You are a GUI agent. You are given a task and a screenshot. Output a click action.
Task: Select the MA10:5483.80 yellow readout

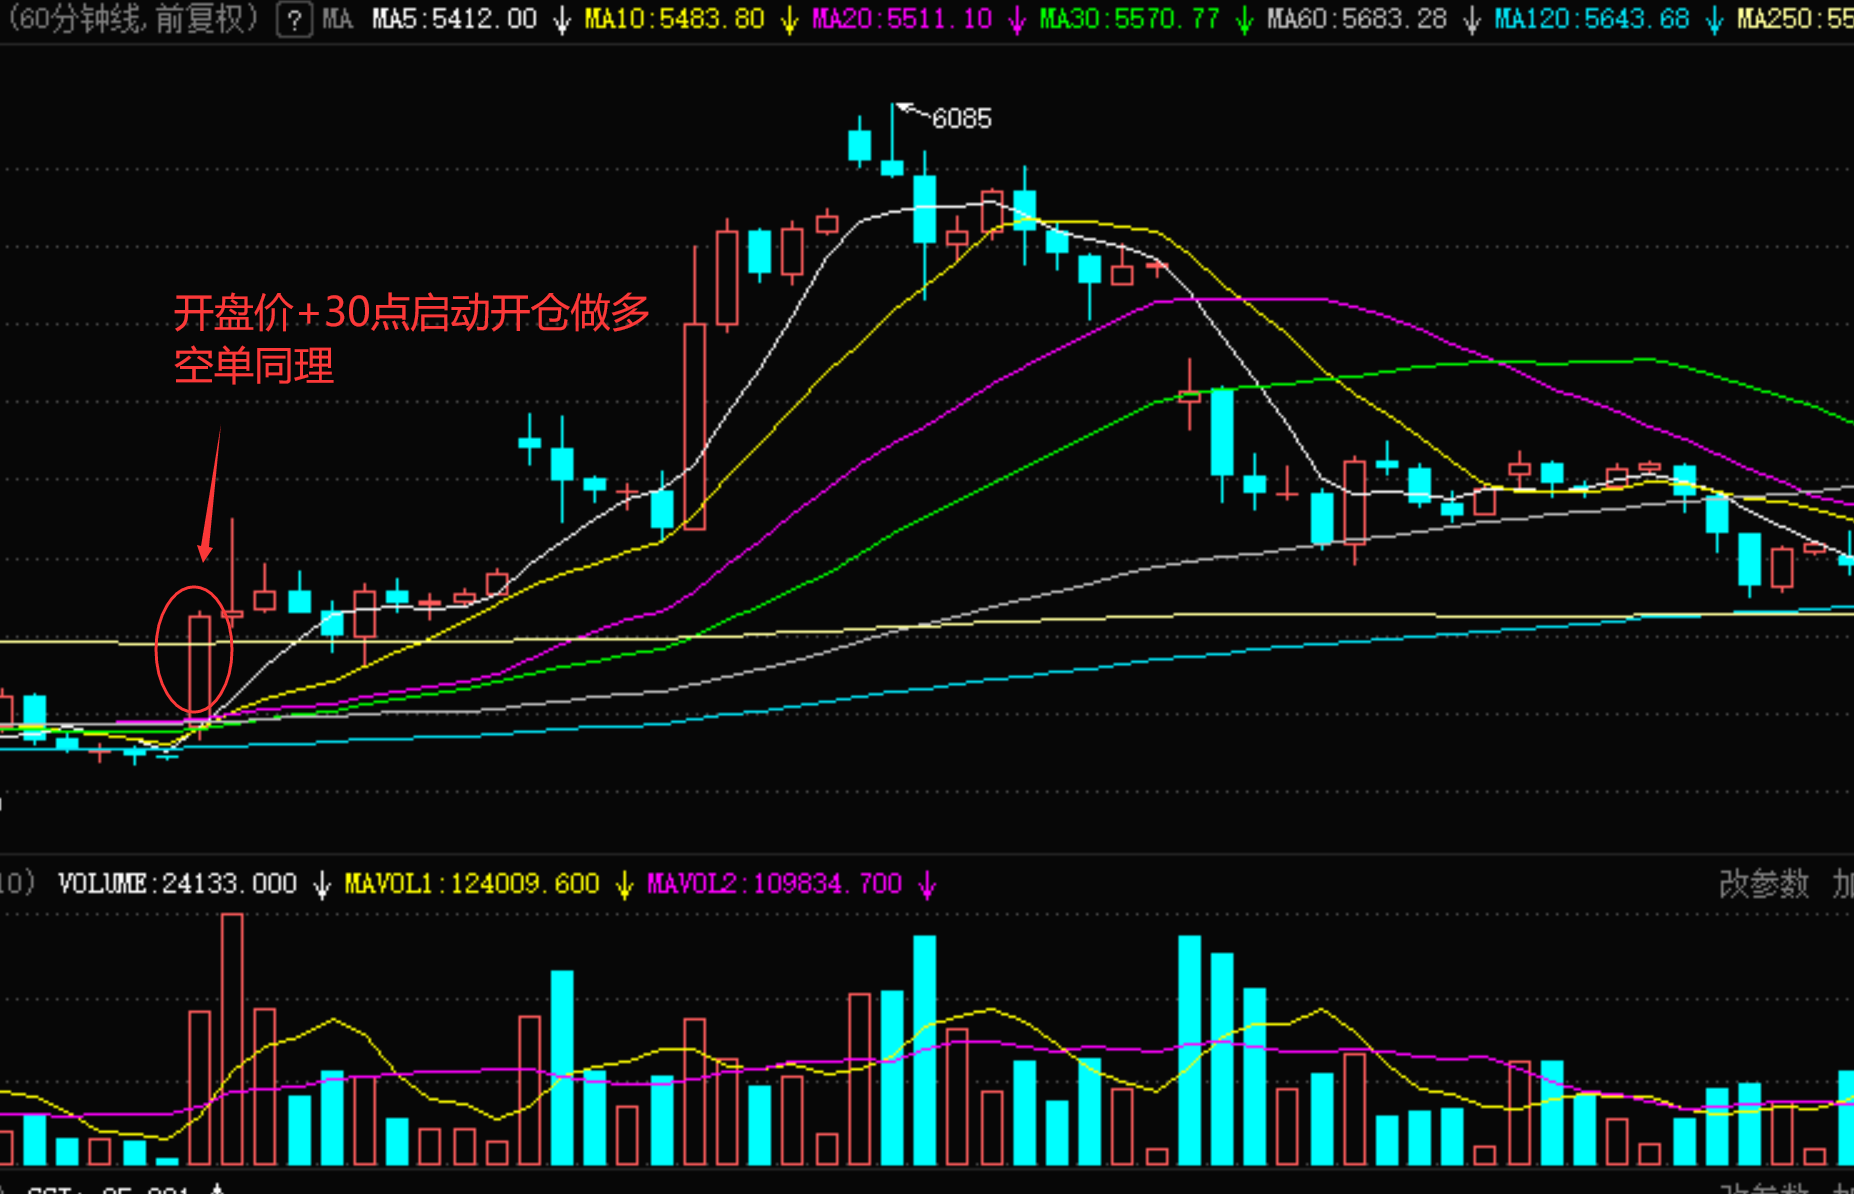674,19
